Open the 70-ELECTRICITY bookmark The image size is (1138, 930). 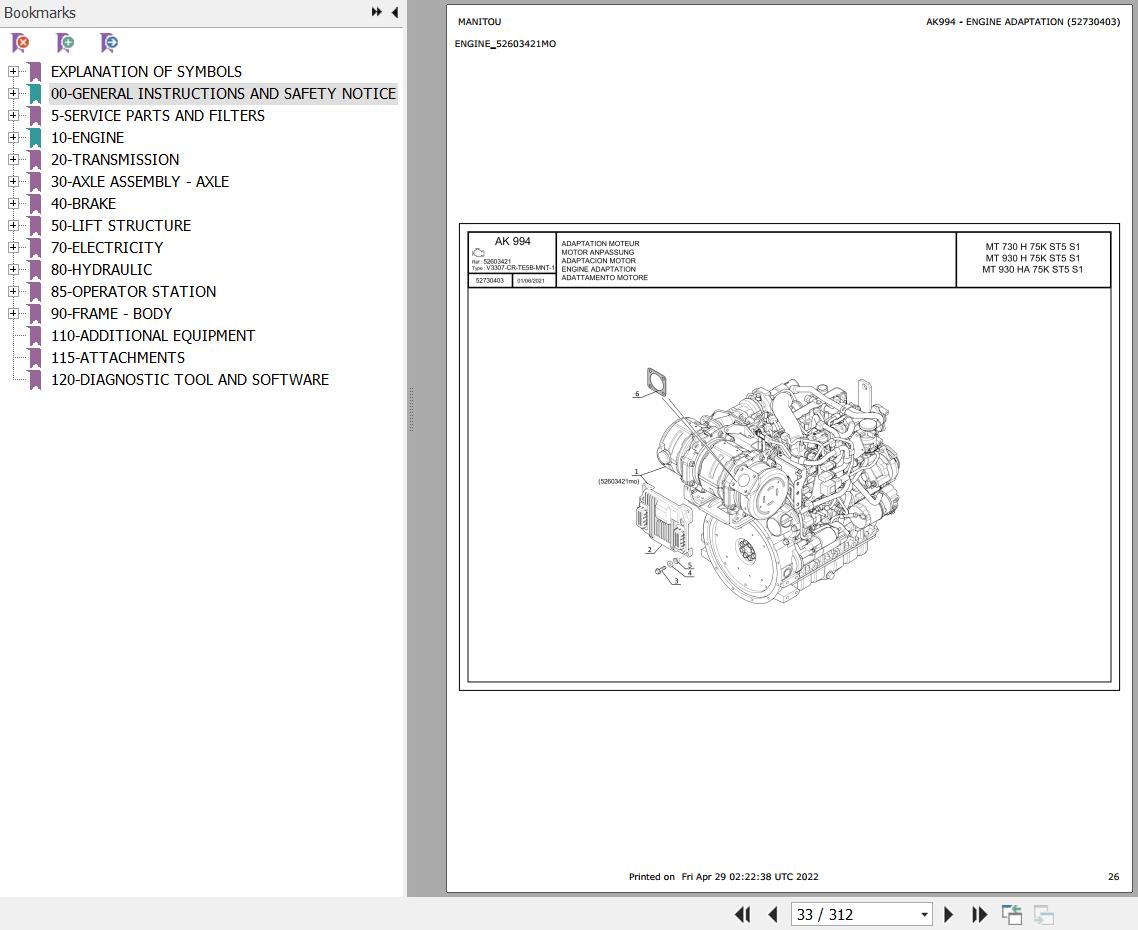107,248
